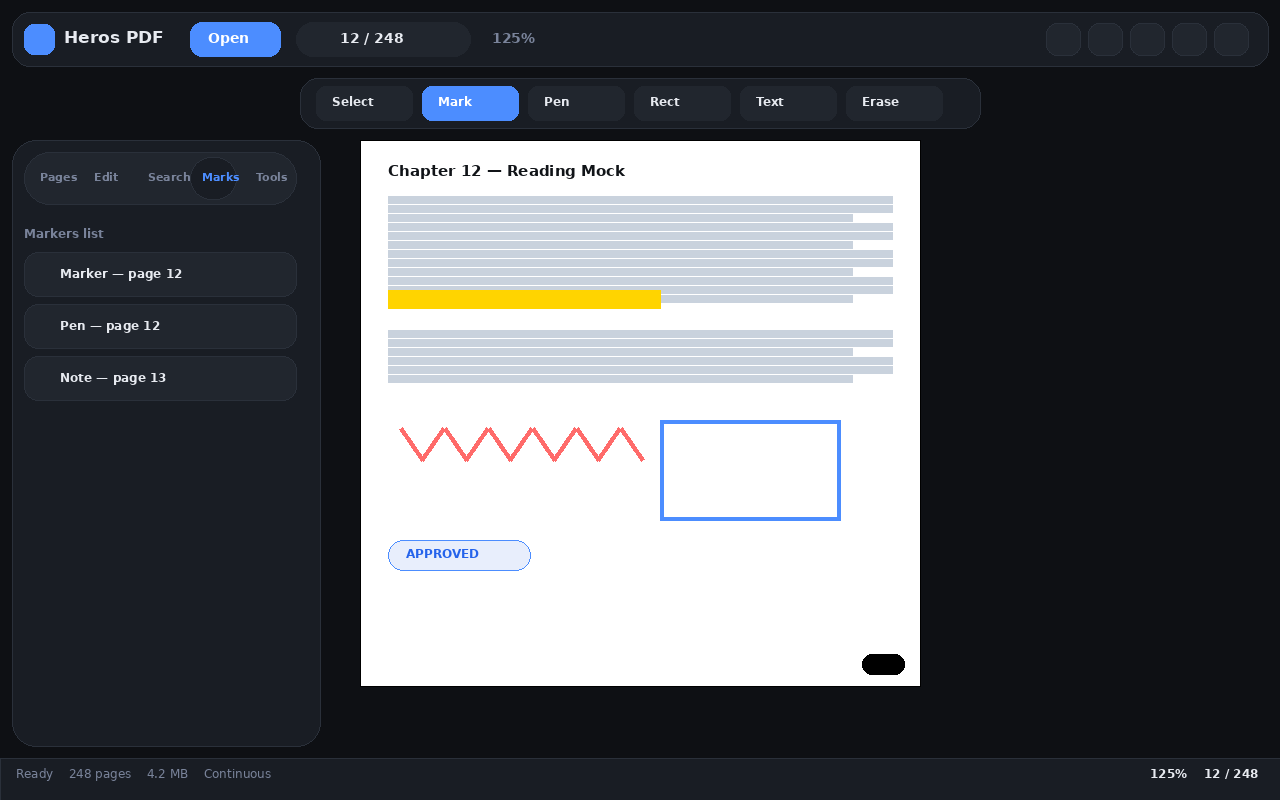Click the "Continuous" view mode label
Image resolution: width=1280 pixels, height=800 pixels.
click(x=237, y=774)
